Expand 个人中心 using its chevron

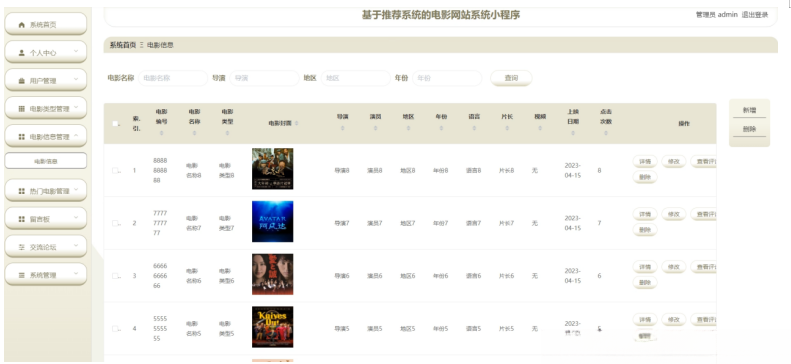click(x=76, y=51)
